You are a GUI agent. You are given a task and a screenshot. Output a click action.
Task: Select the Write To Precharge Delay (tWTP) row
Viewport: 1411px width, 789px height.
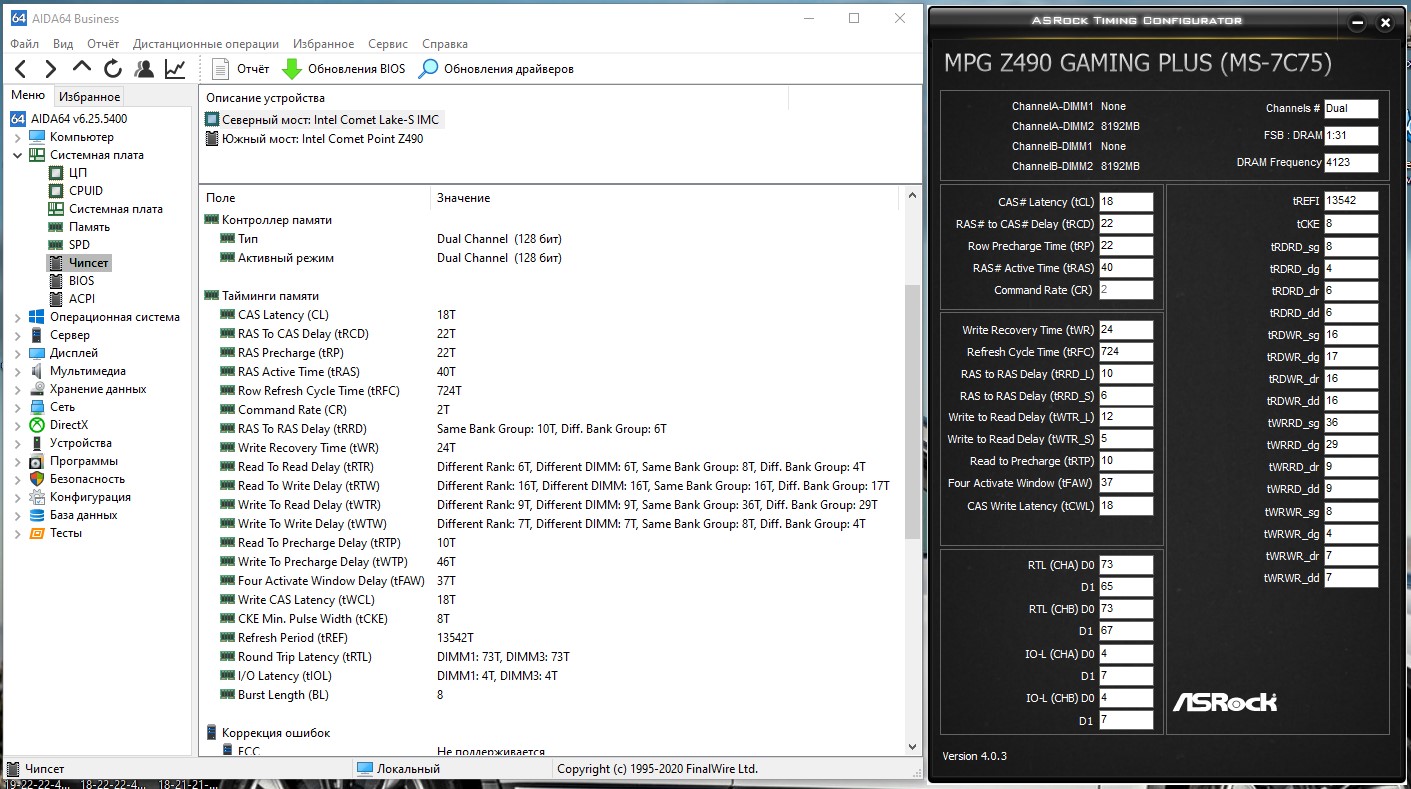pyautogui.click(x=551, y=562)
